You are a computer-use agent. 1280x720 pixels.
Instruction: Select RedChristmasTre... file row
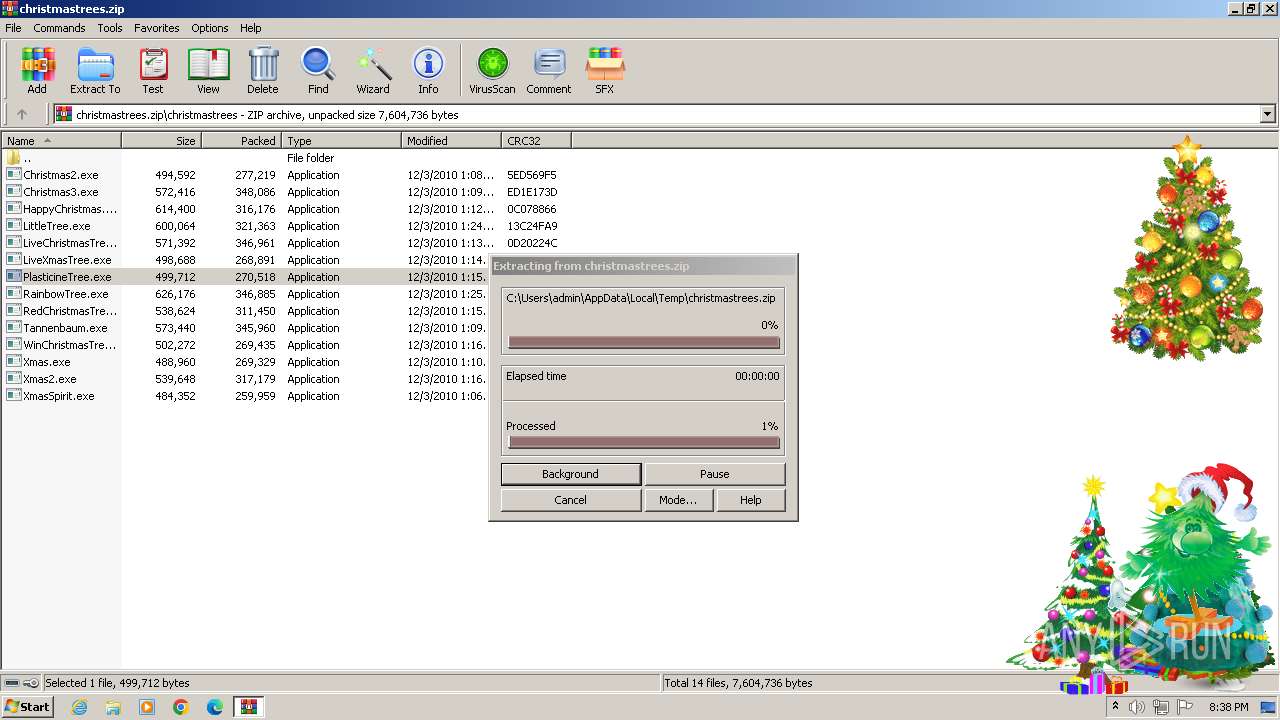pos(246,311)
